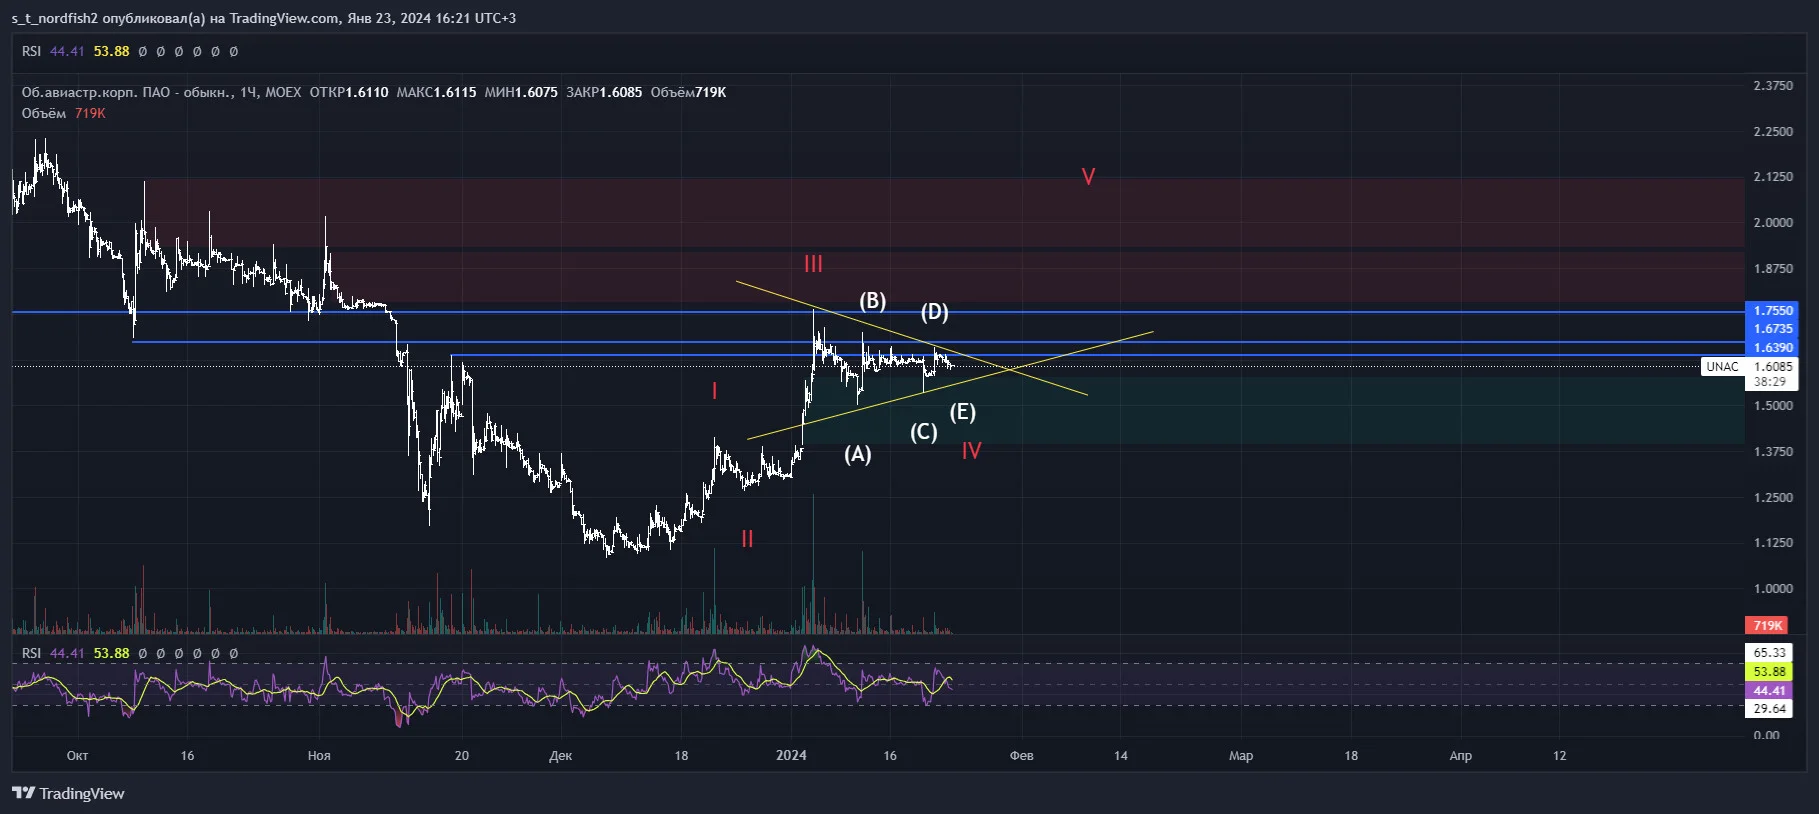1819x814 pixels.
Task: Select the 2.0000 price scale value
Action: tap(1773, 223)
